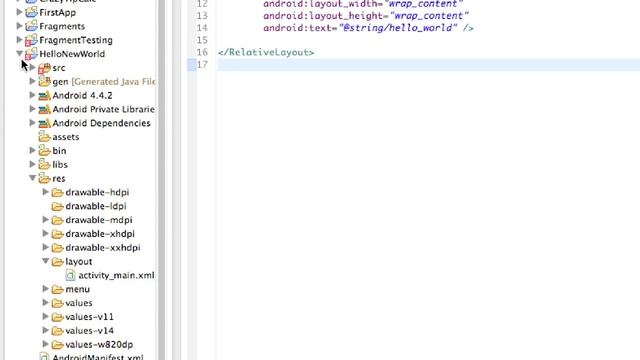Screen dimensions: 640x360
Task: Click the activity_main.xml file icon
Action: 70,276
